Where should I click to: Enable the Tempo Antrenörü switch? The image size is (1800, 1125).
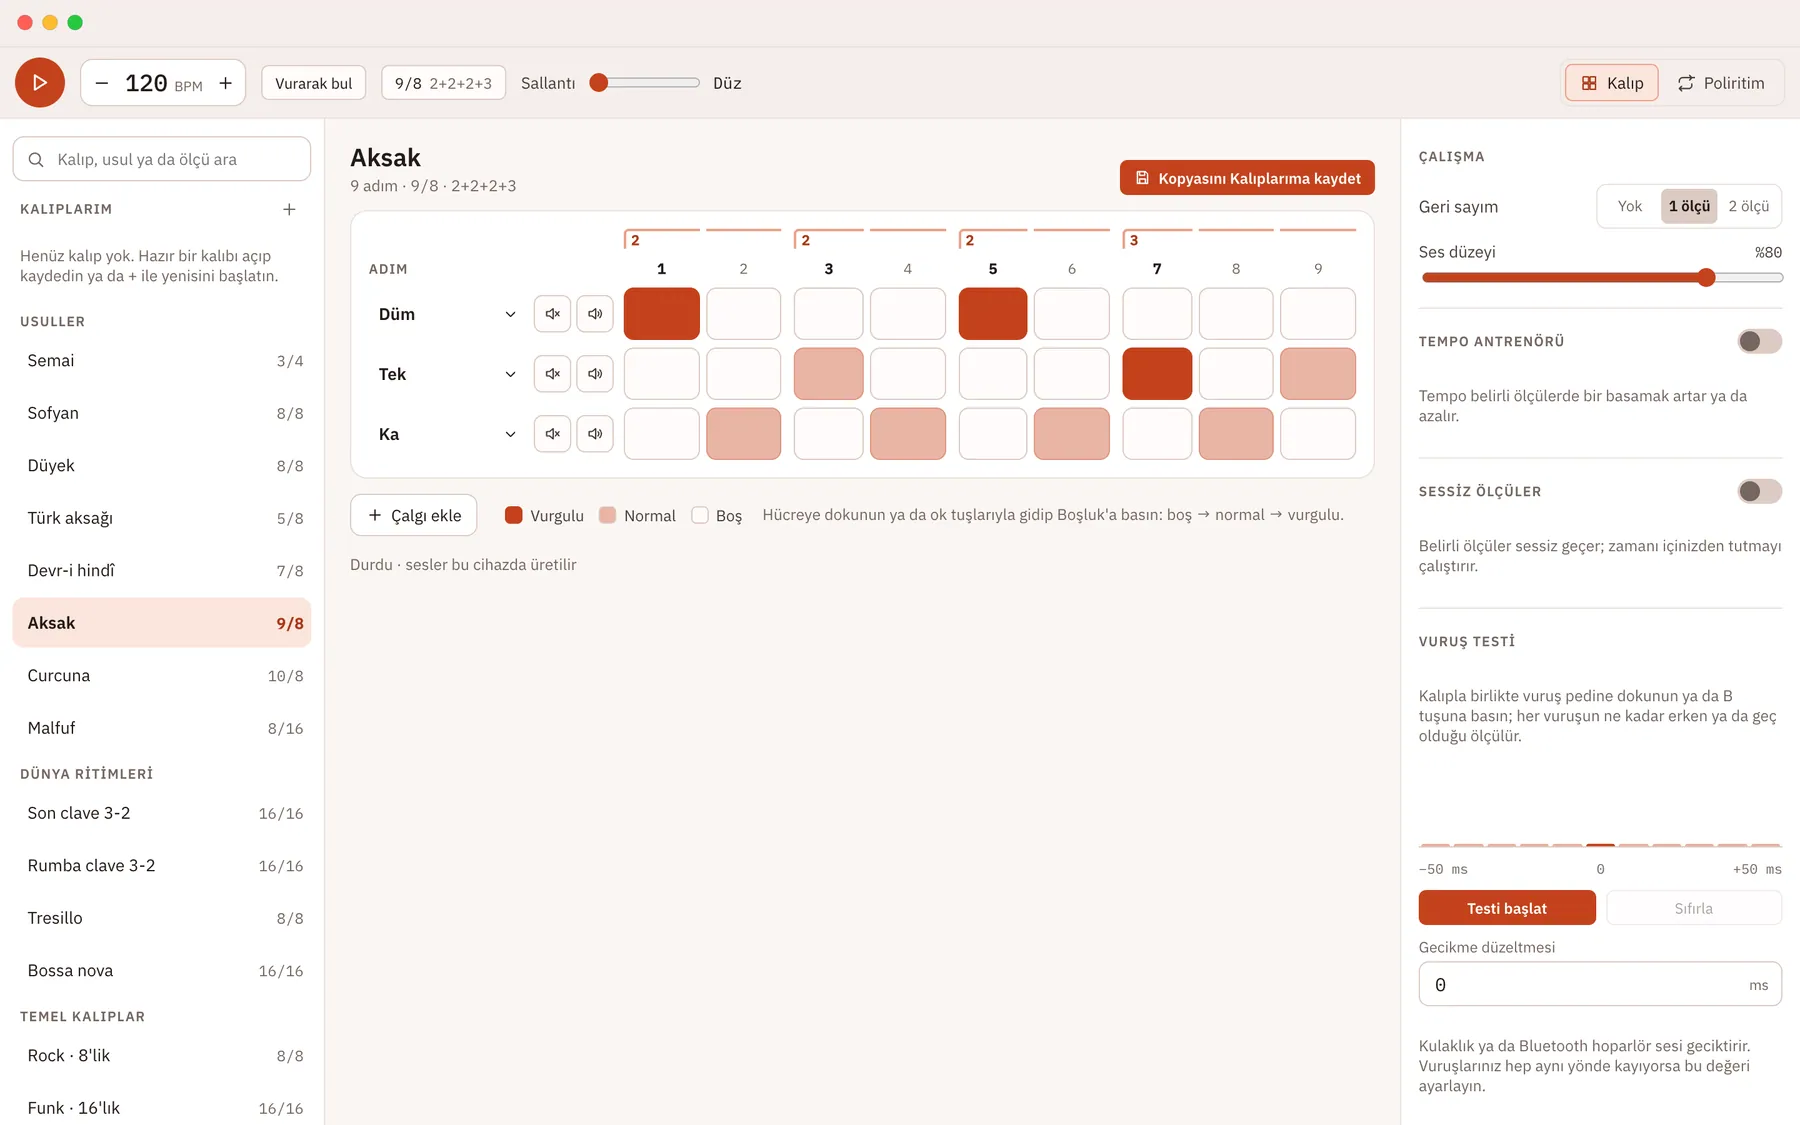tap(1759, 342)
